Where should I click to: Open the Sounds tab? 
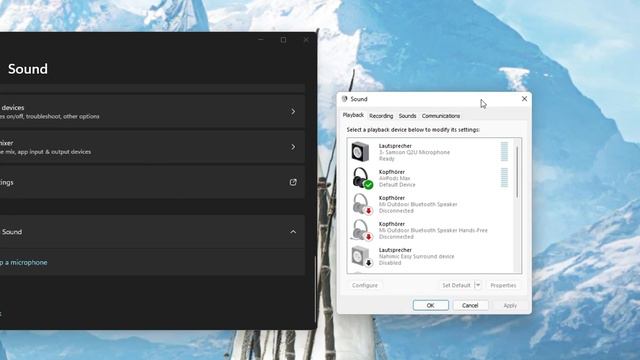(x=407, y=116)
